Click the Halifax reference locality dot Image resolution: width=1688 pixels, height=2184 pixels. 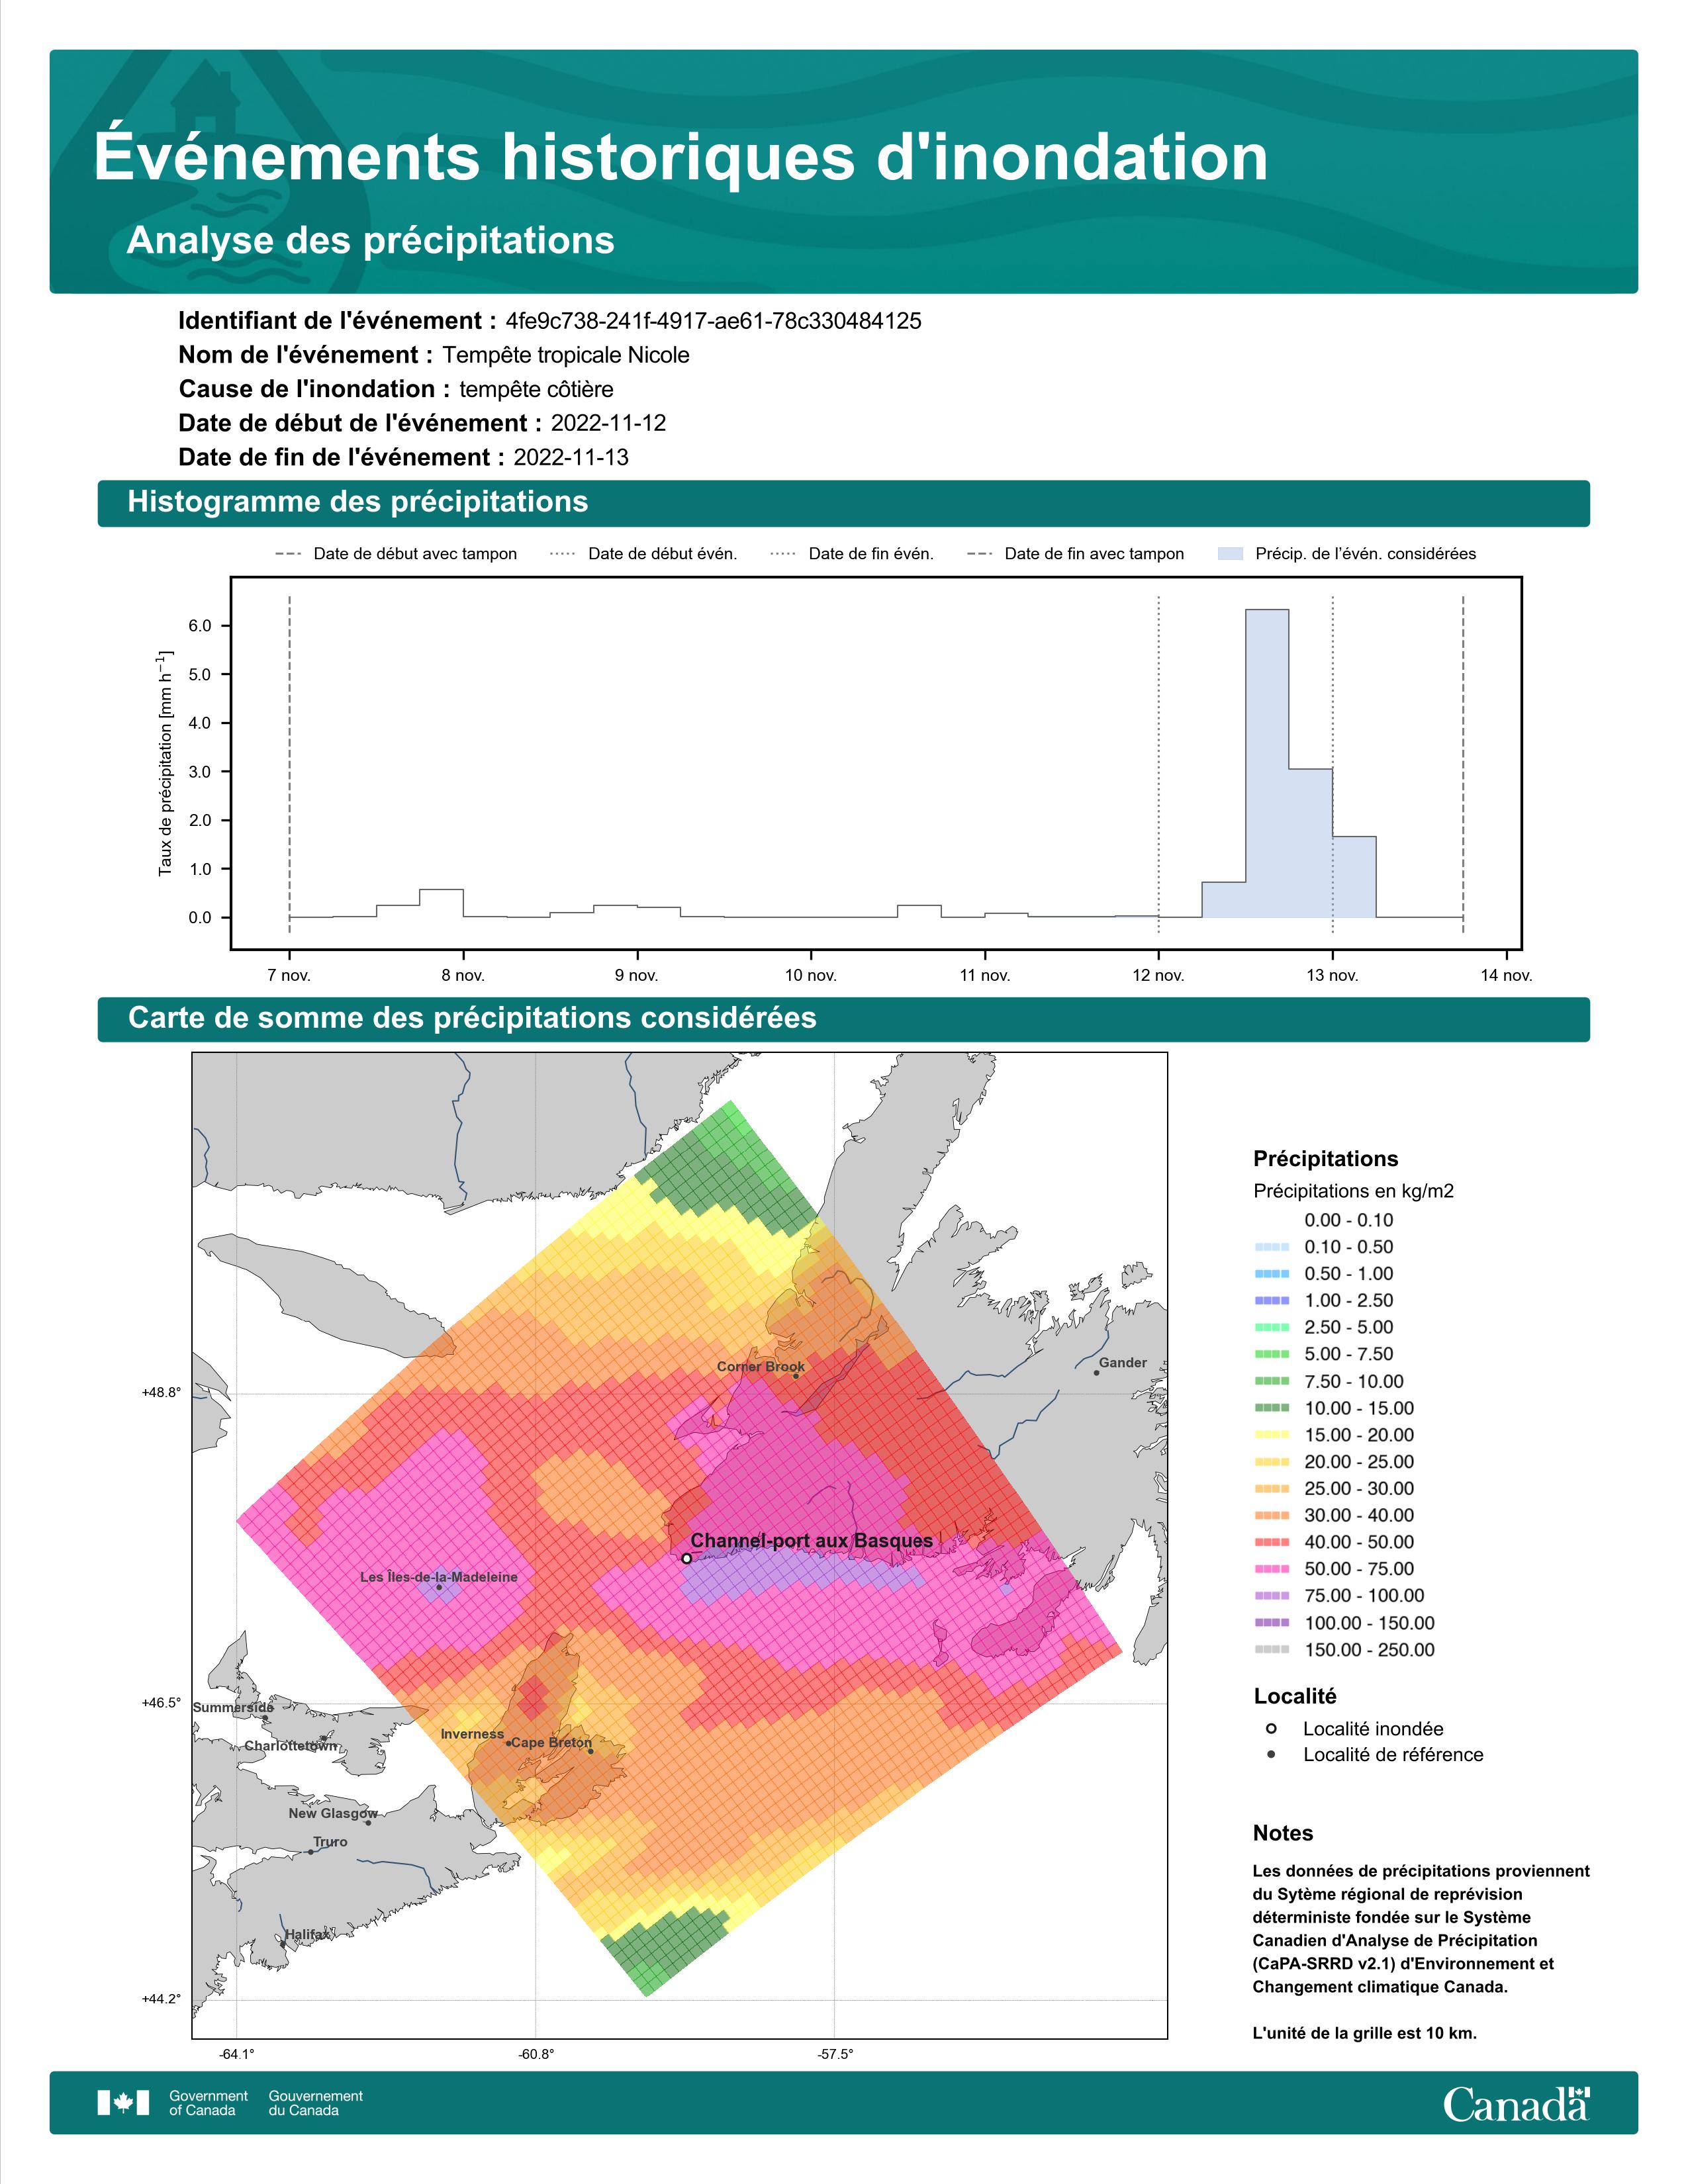coord(283,1944)
